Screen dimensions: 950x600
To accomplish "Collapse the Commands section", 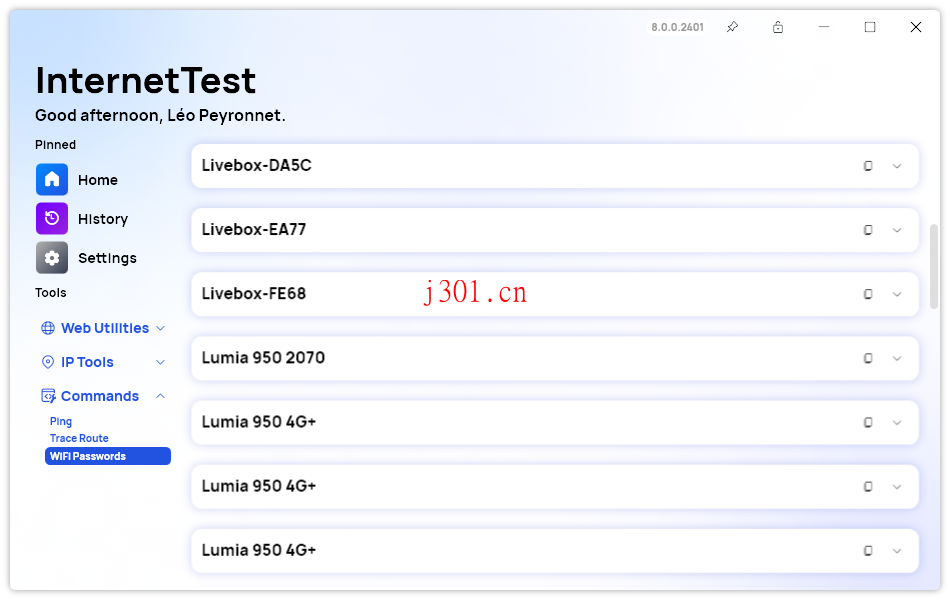I will pos(159,395).
